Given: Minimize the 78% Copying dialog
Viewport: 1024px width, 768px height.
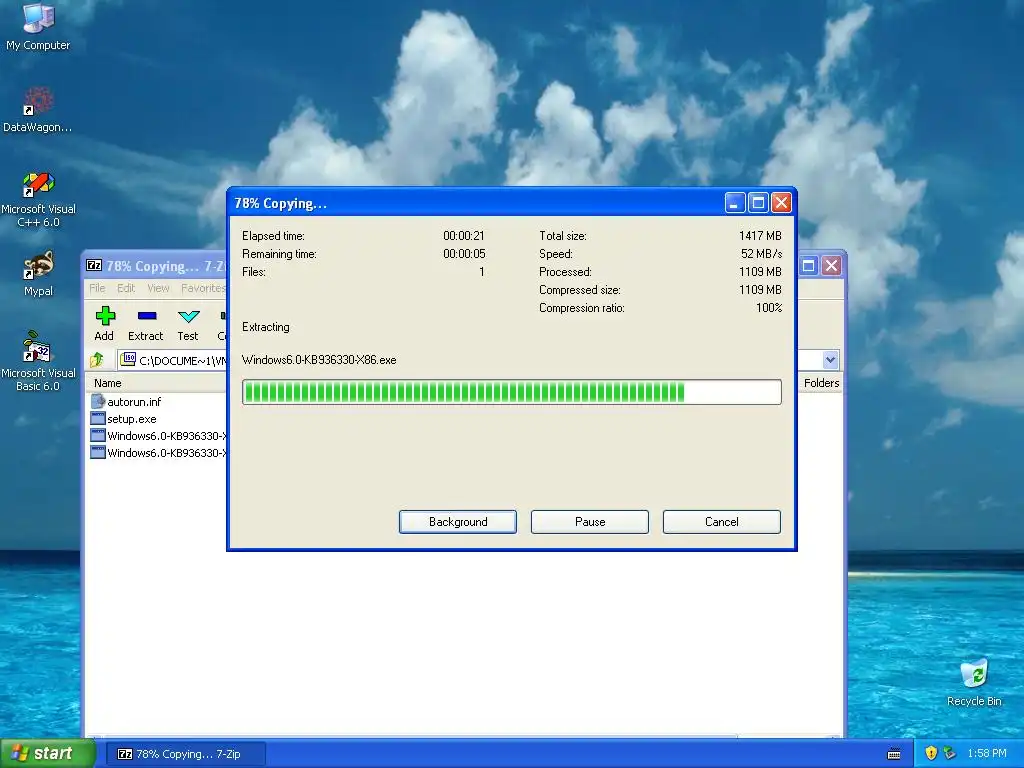Looking at the screenshot, I should (735, 203).
